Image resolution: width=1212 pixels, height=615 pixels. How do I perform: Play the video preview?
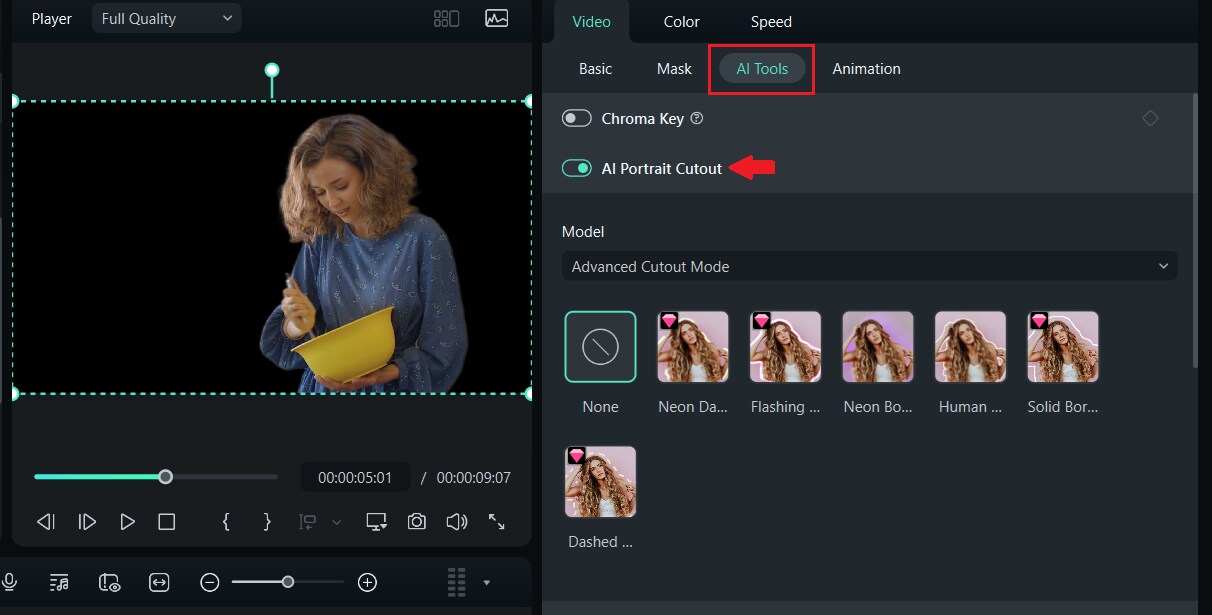point(127,521)
